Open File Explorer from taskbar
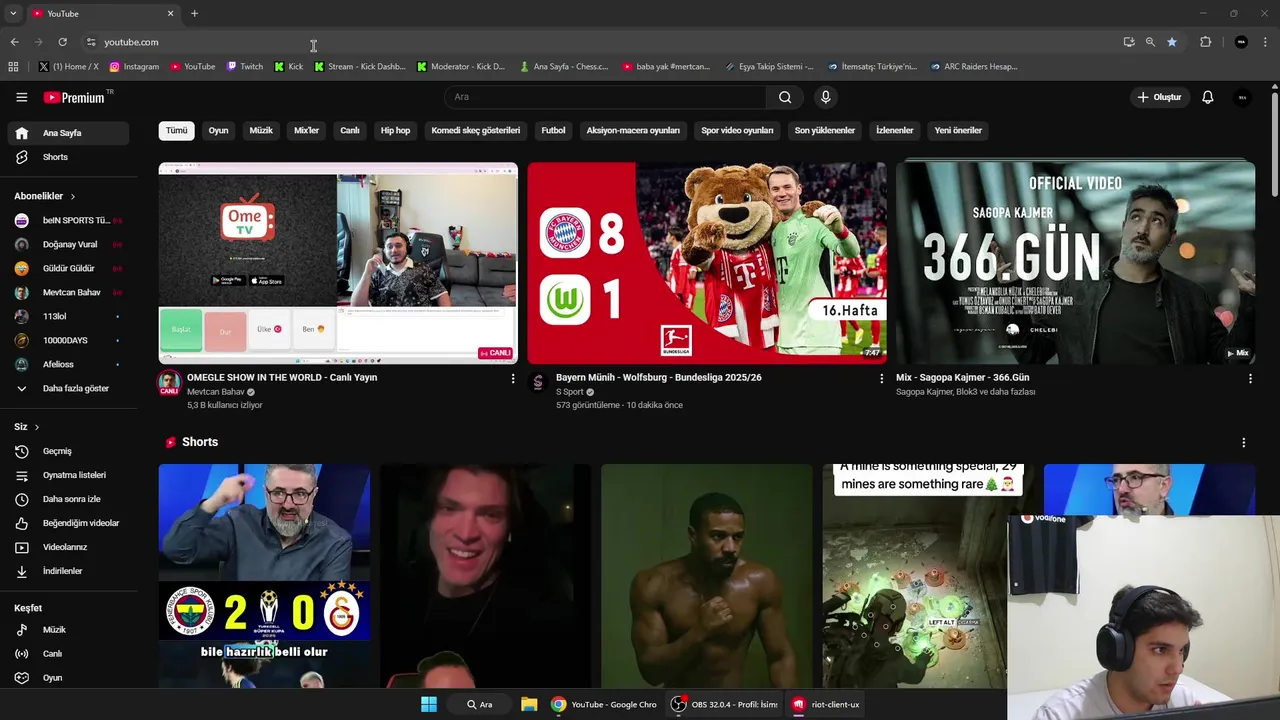Image resolution: width=1280 pixels, height=720 pixels. click(529, 704)
